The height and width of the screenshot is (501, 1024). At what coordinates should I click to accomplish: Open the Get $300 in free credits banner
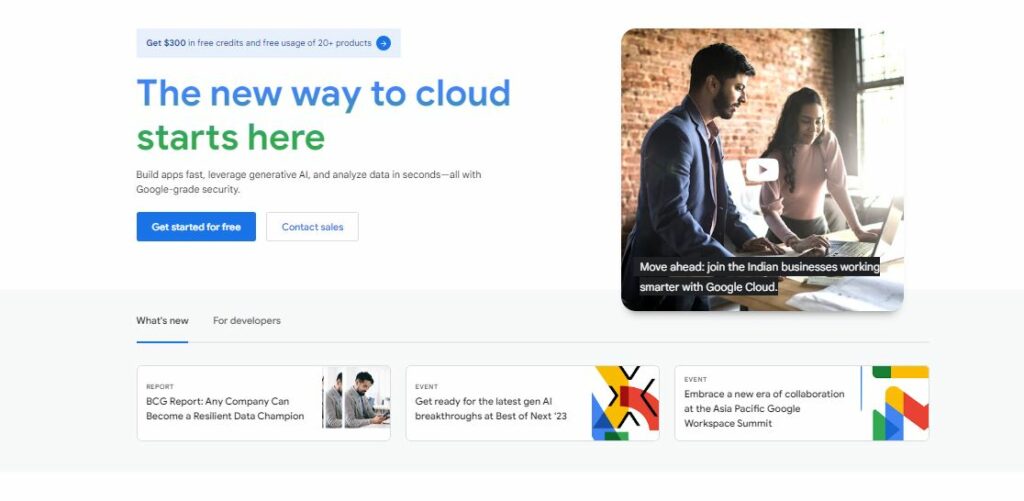pyautogui.click(x=268, y=43)
